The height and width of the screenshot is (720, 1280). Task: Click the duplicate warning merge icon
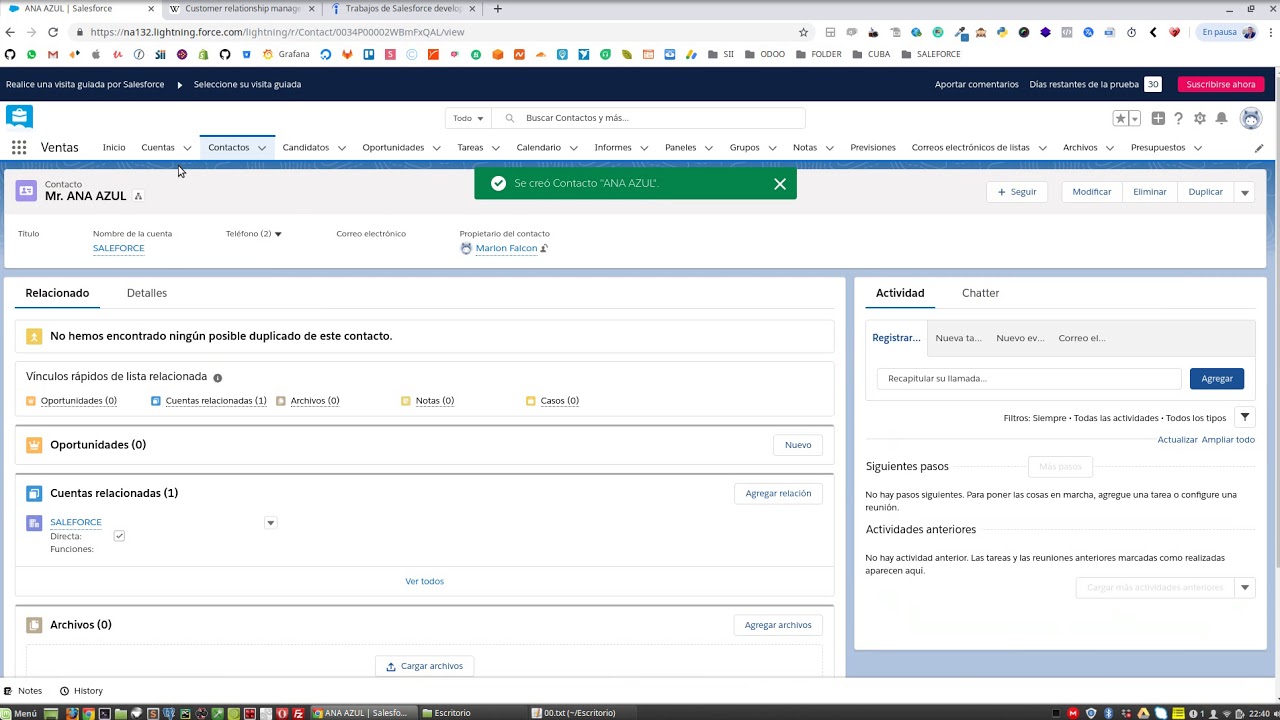(x=34, y=337)
